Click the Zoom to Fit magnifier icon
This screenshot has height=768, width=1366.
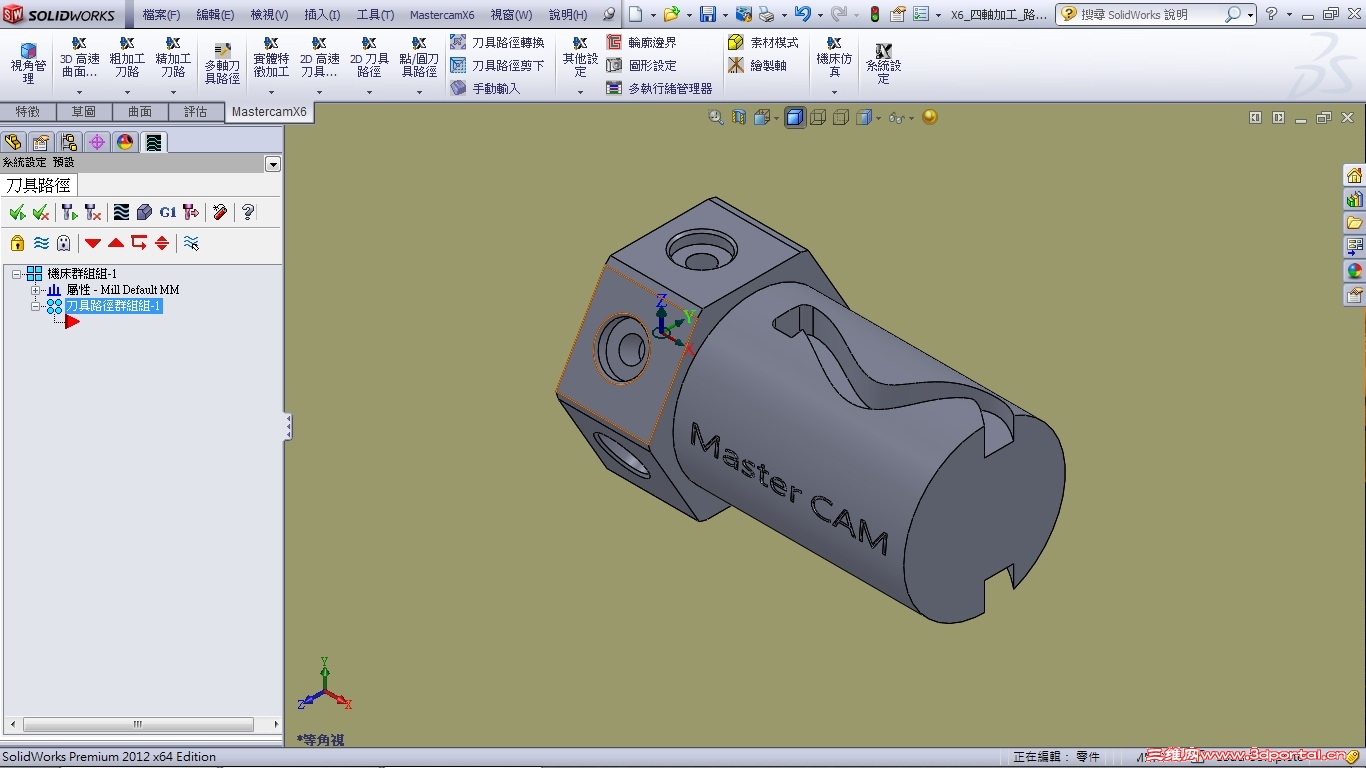pos(716,117)
